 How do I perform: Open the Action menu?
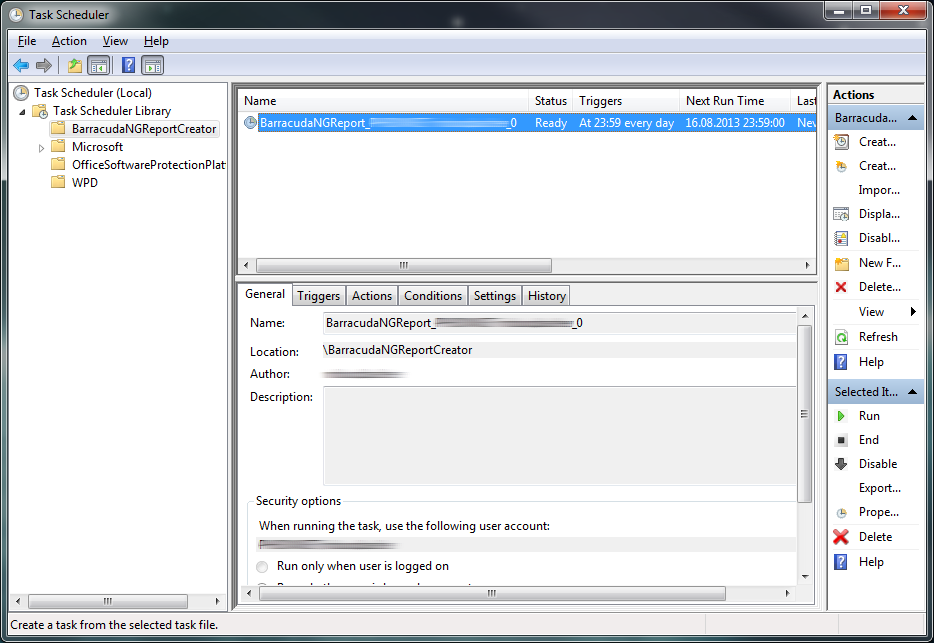point(69,41)
